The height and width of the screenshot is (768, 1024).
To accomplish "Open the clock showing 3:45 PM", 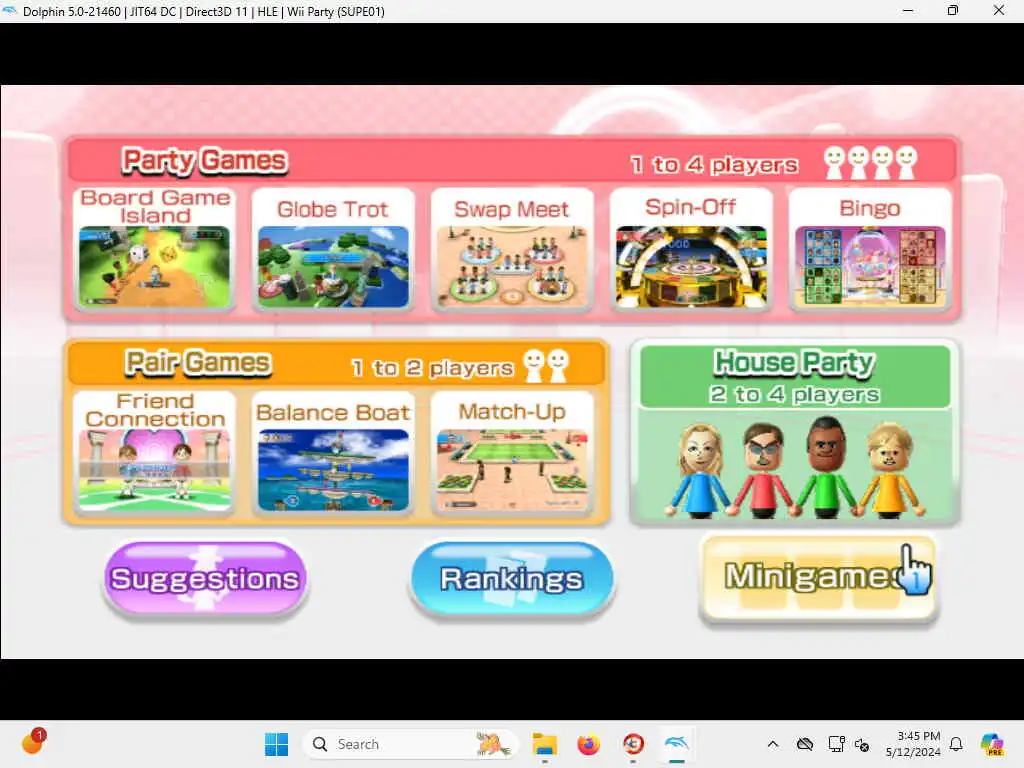I will [913, 744].
